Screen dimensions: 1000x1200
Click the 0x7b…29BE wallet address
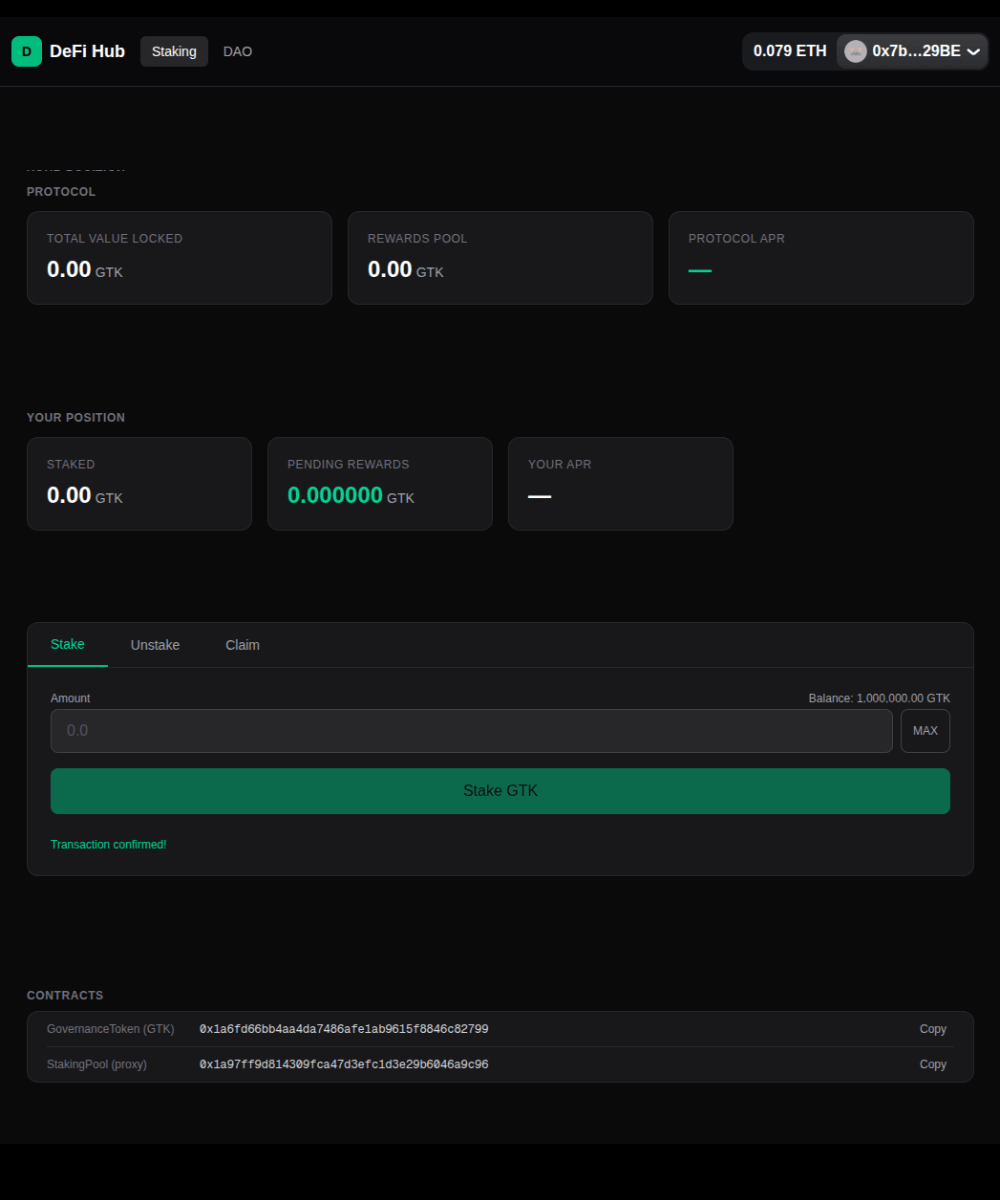click(916, 51)
